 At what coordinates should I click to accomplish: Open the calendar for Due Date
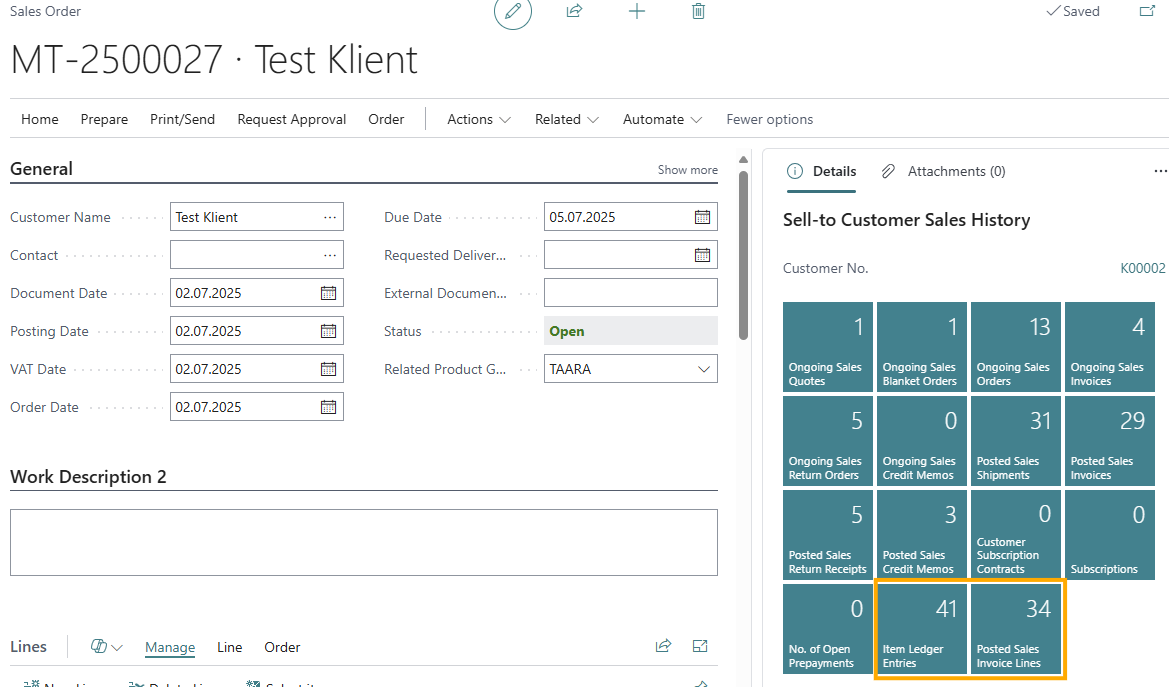point(702,217)
